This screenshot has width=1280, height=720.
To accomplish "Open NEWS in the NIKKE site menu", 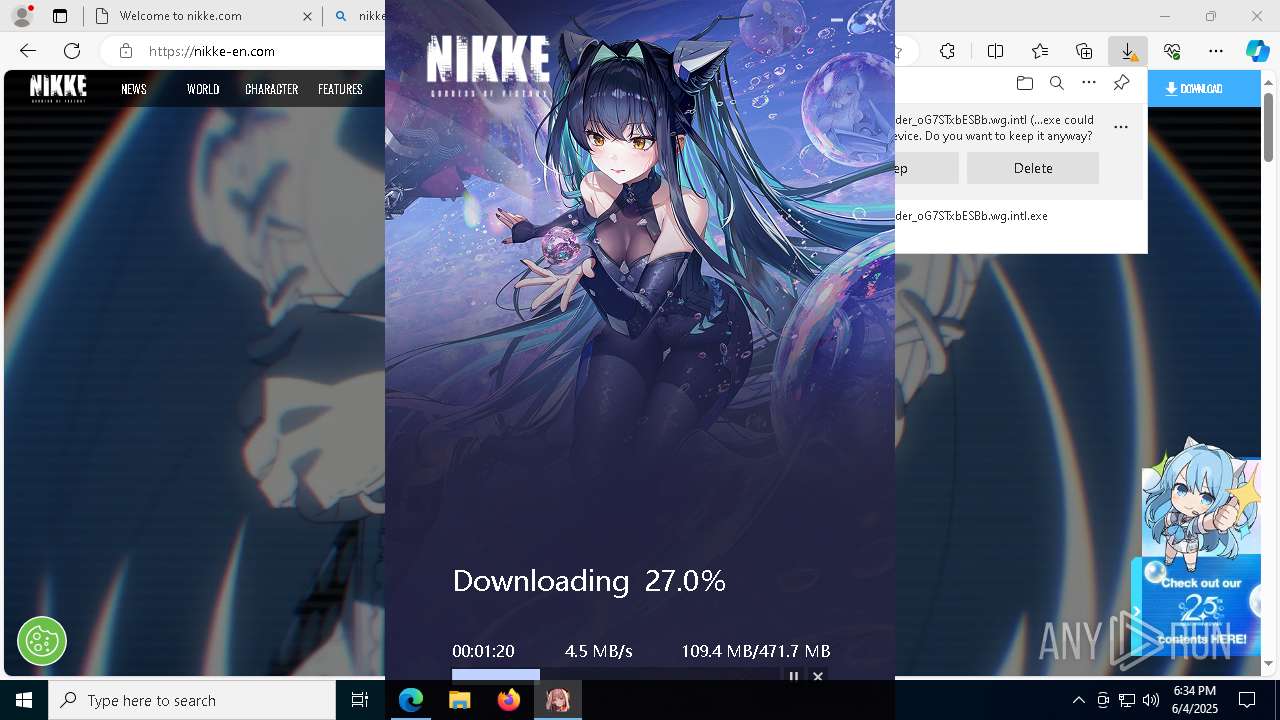I will click(x=134, y=89).
